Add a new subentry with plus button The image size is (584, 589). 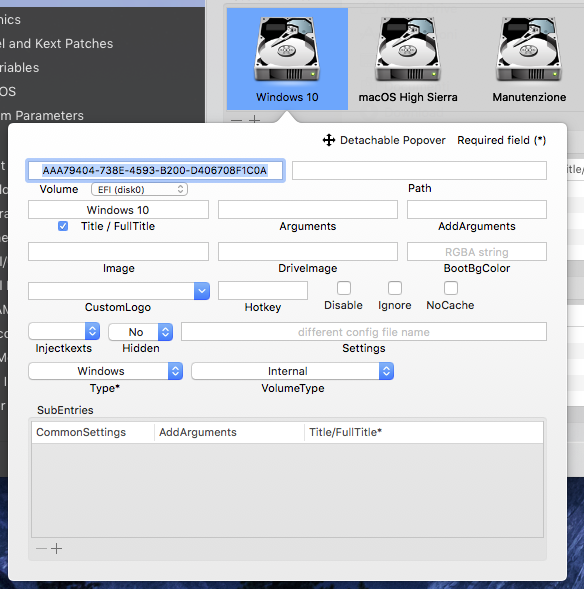click(57, 548)
